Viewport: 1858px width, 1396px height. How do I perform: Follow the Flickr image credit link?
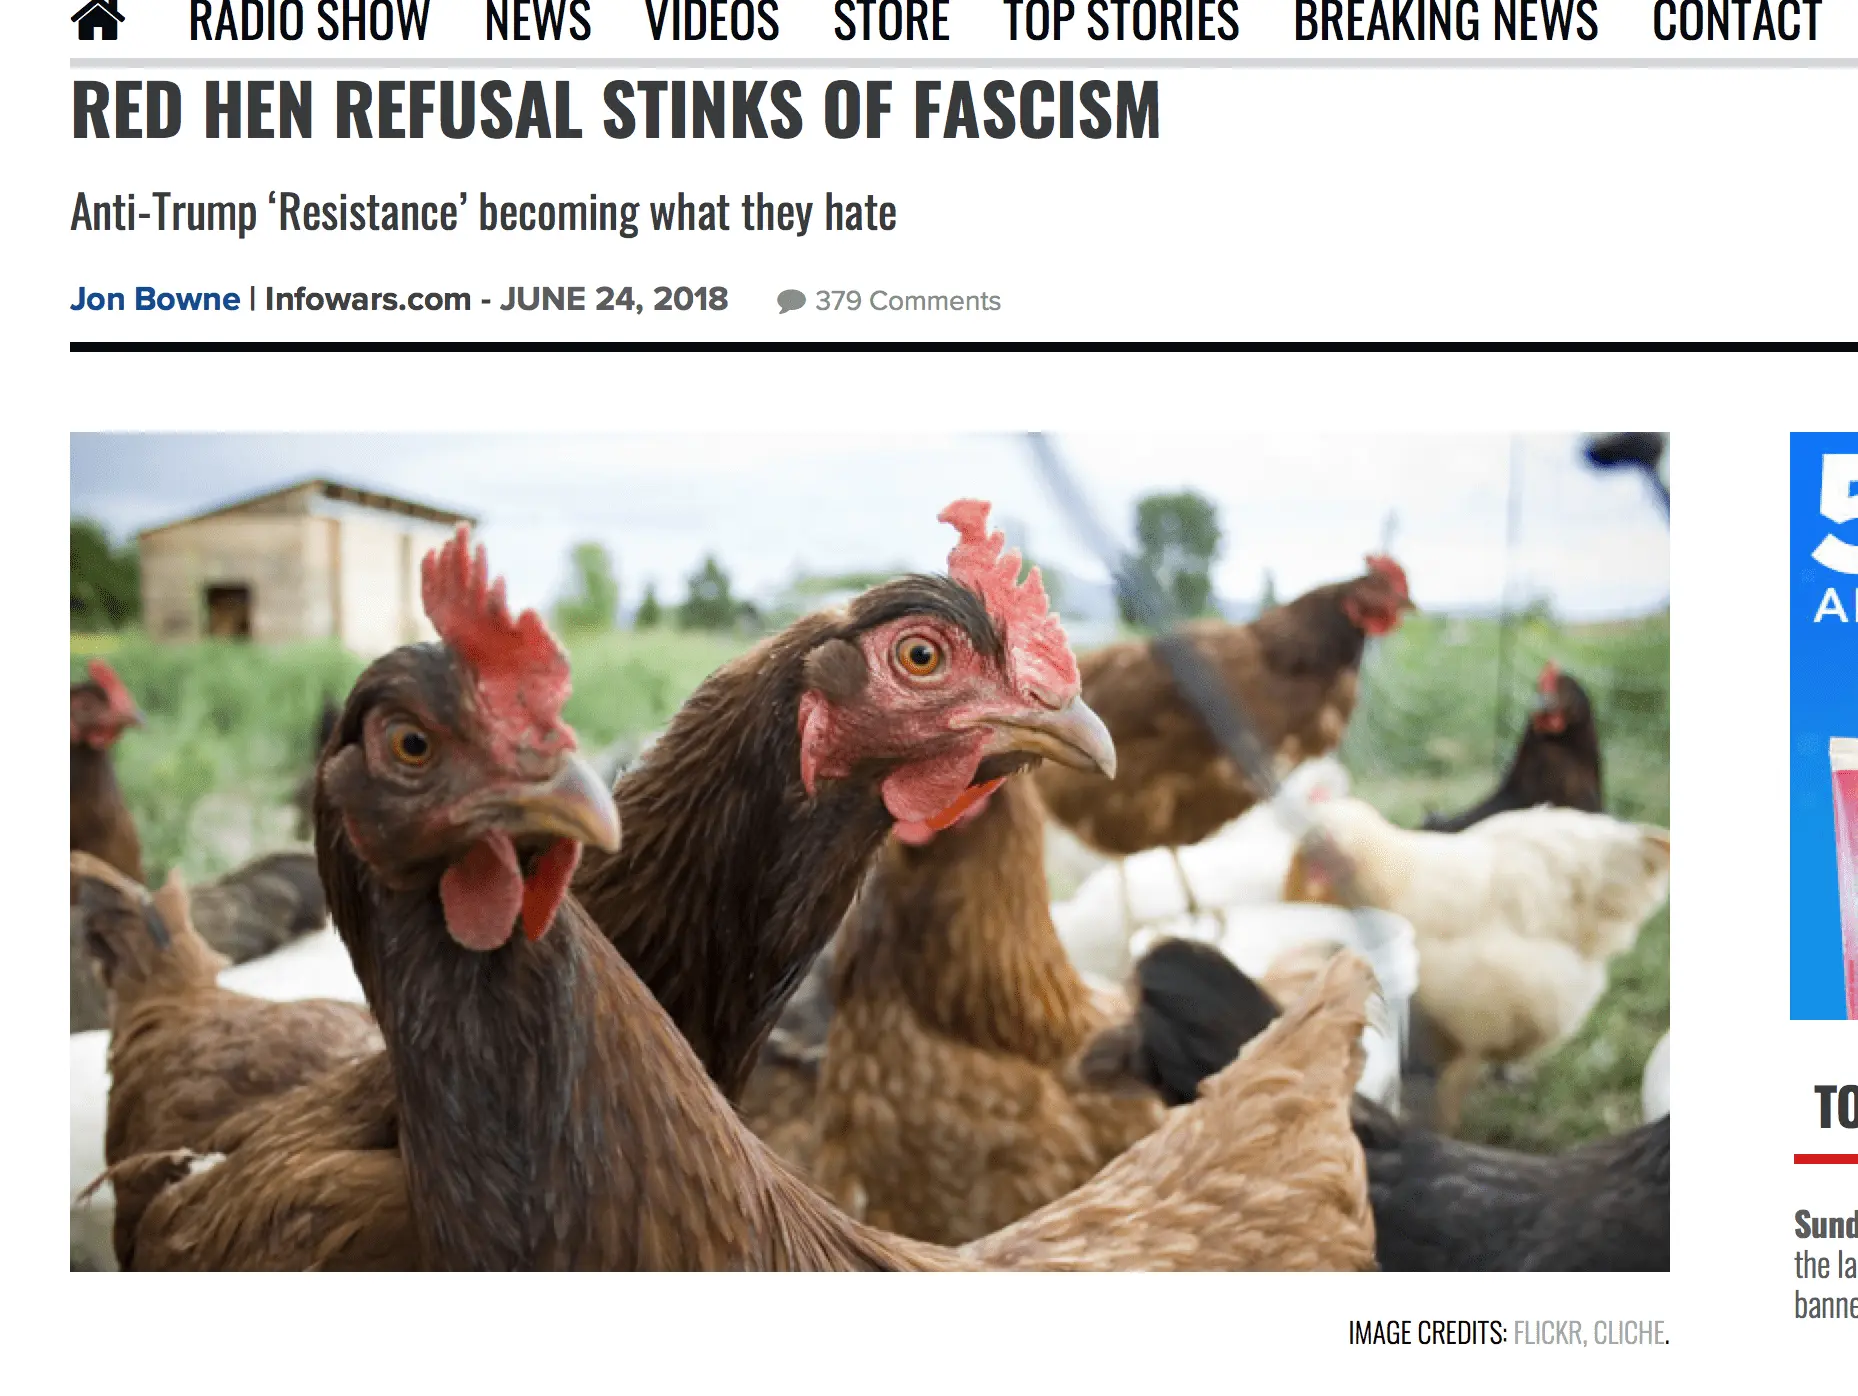1547,1333
